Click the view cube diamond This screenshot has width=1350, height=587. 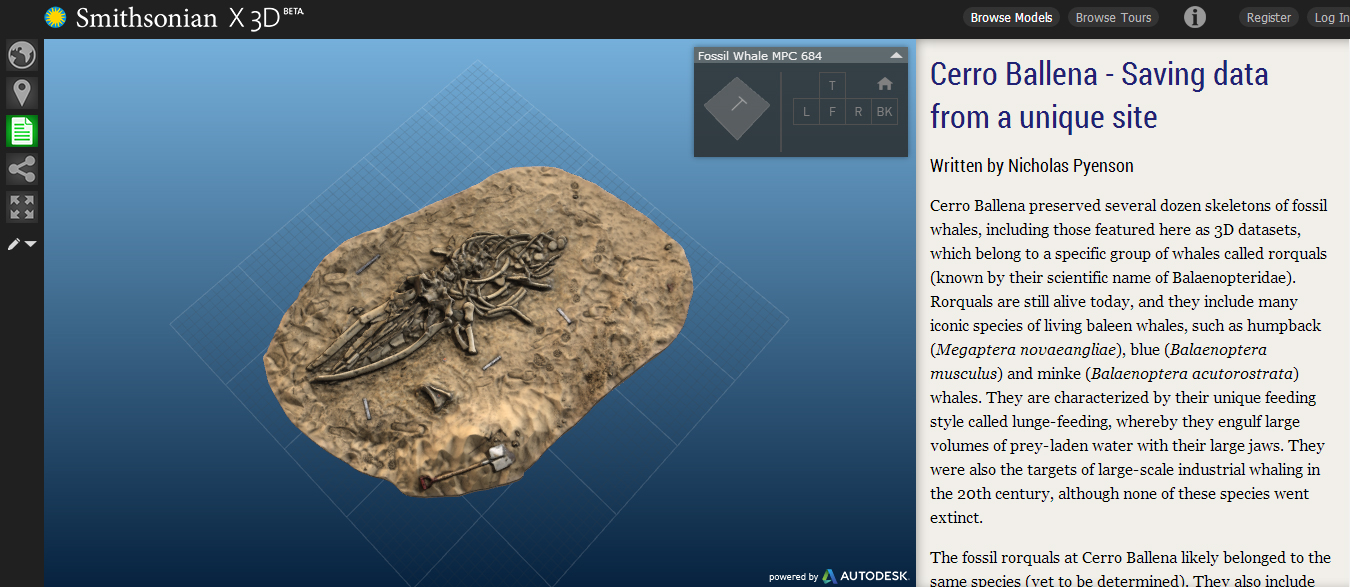737,107
